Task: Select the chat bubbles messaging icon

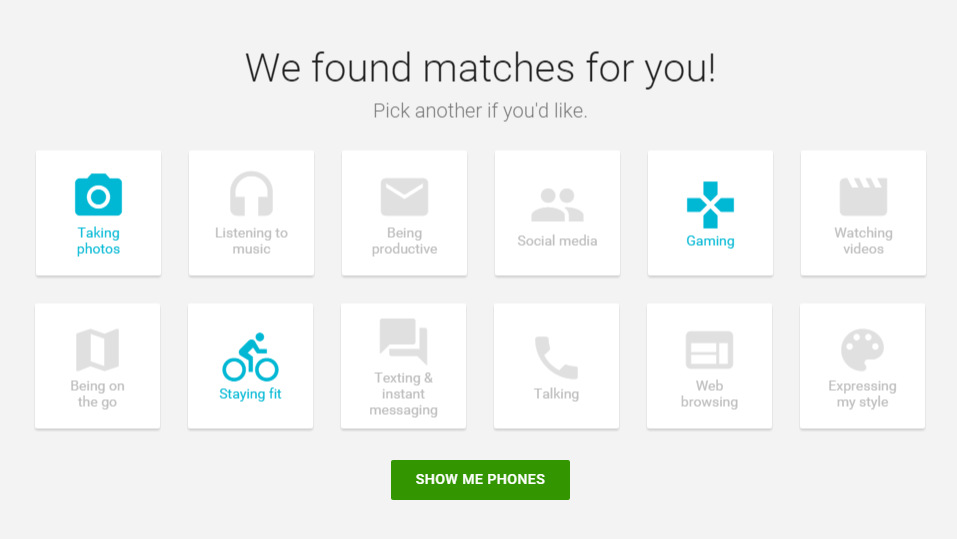Action: [x=403, y=341]
